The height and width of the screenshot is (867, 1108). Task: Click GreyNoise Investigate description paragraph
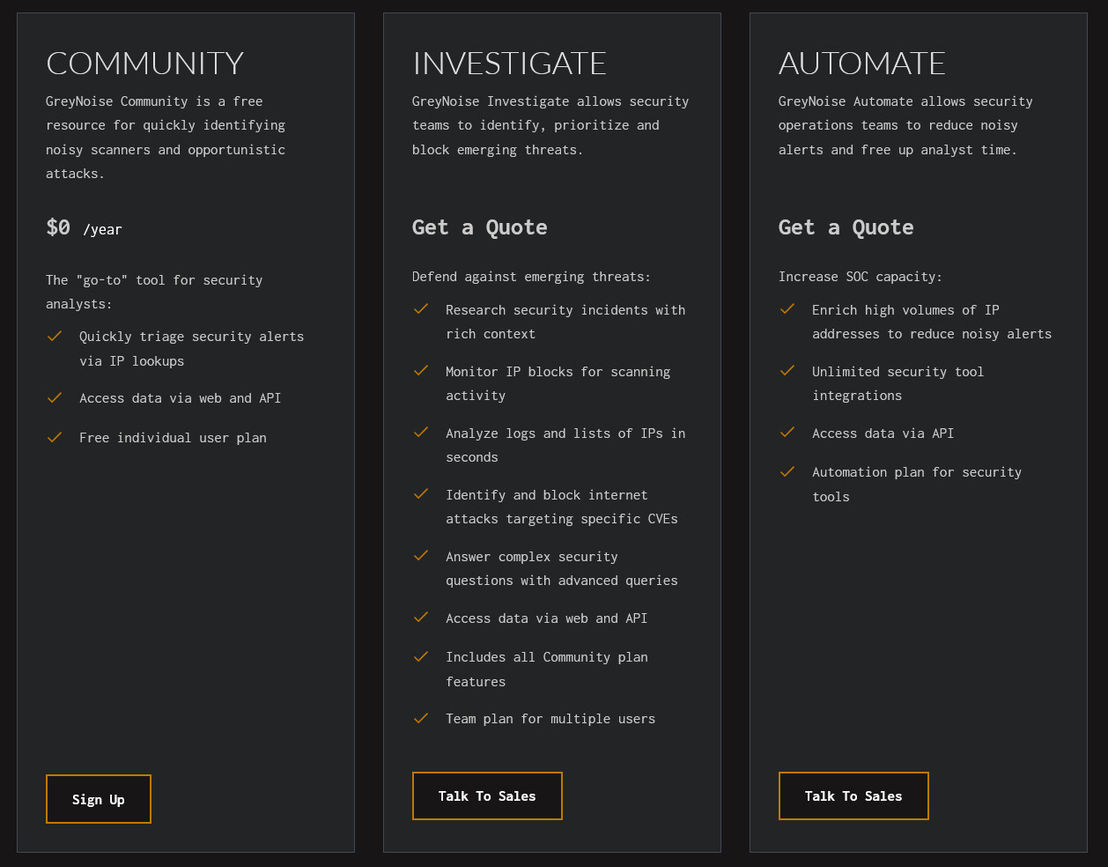coord(550,126)
